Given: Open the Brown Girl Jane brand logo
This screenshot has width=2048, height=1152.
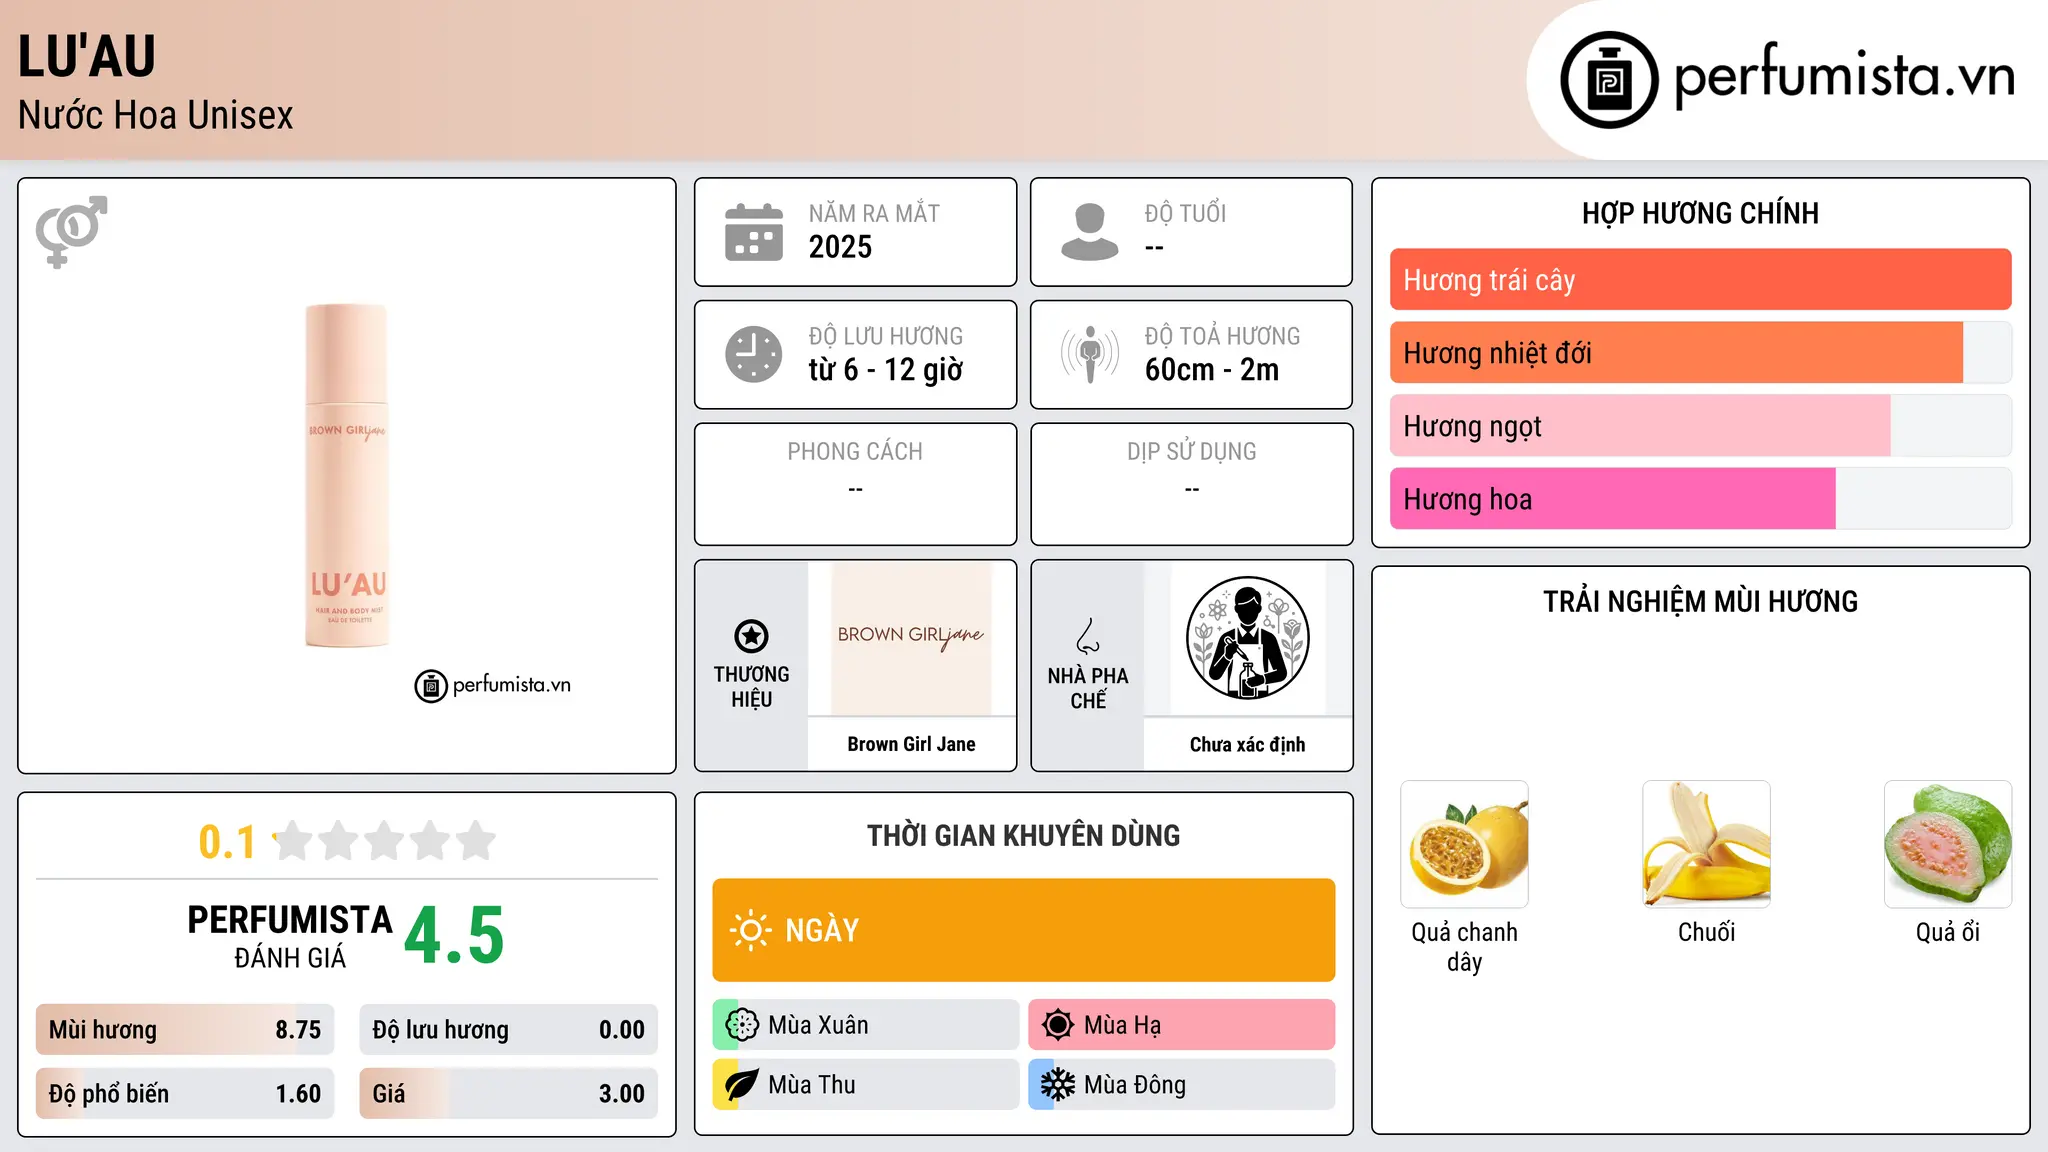Looking at the screenshot, I should 911,638.
